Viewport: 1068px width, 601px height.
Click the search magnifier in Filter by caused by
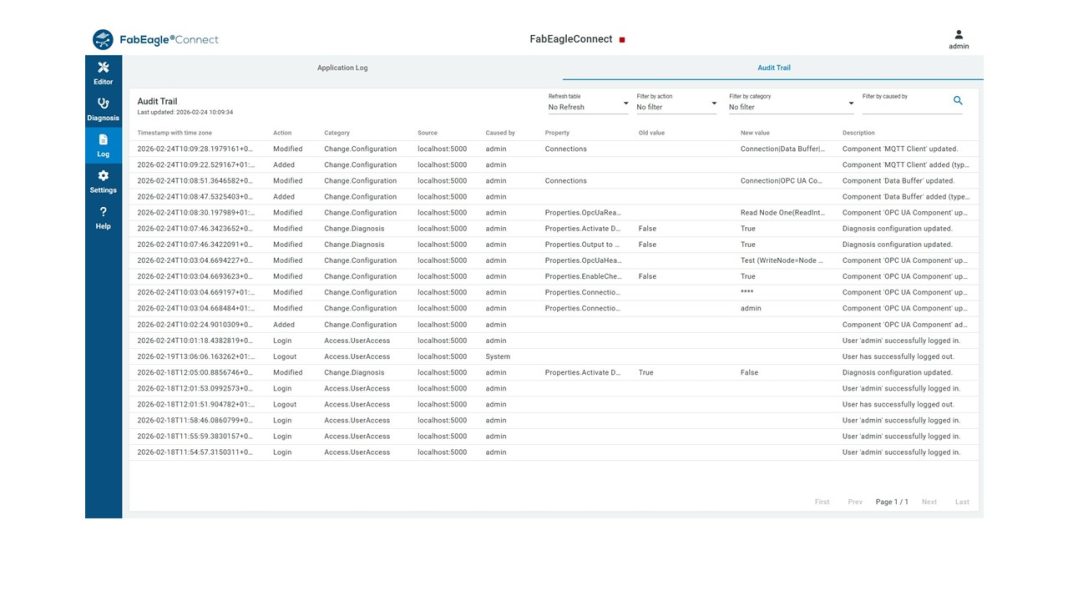(958, 100)
